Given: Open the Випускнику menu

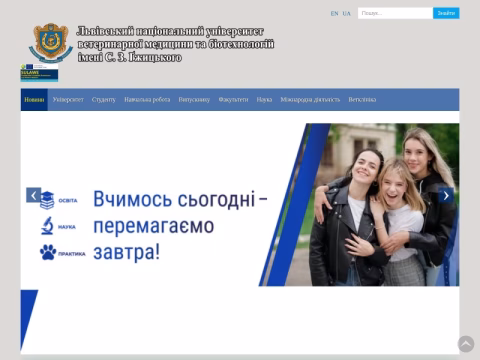Looking at the screenshot, I should click(x=194, y=100).
